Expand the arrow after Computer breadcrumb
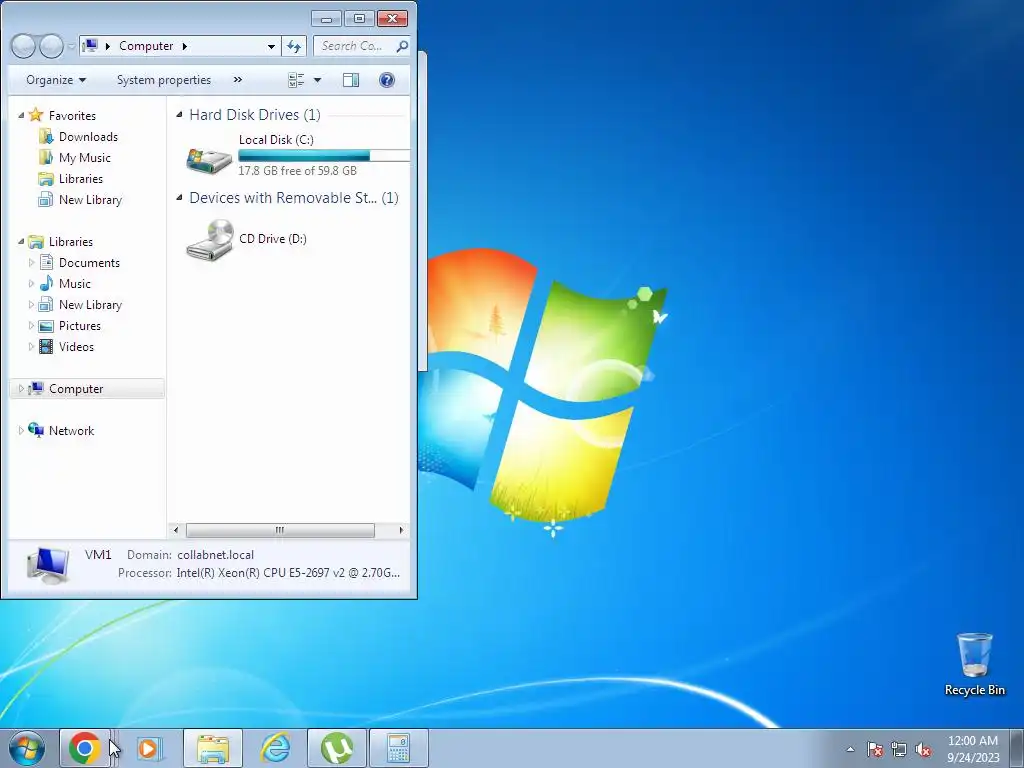Image resolution: width=1024 pixels, height=768 pixels. click(x=185, y=46)
